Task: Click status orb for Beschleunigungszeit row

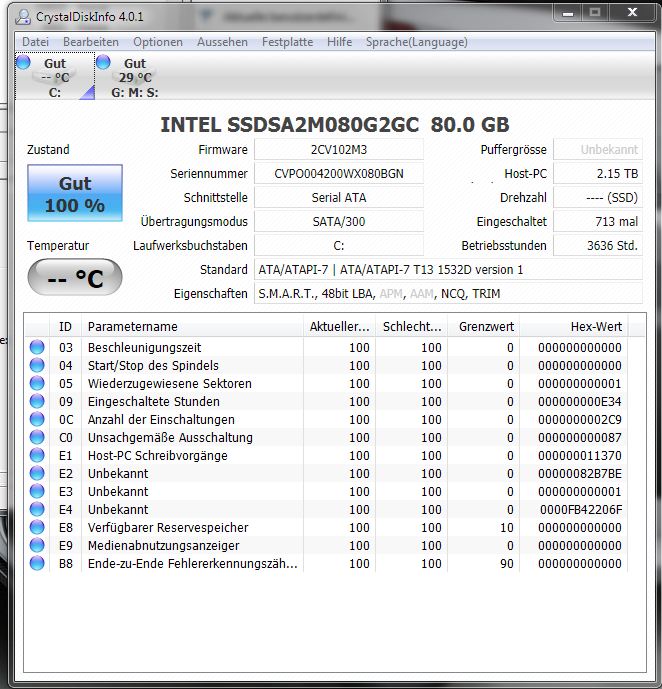Action: click(x=37, y=347)
